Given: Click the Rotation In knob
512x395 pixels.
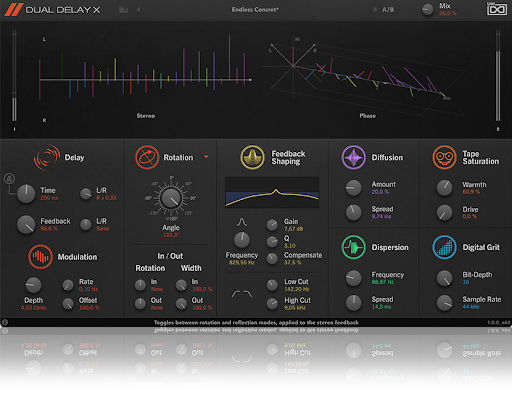Looking at the screenshot, I should 140,285.
